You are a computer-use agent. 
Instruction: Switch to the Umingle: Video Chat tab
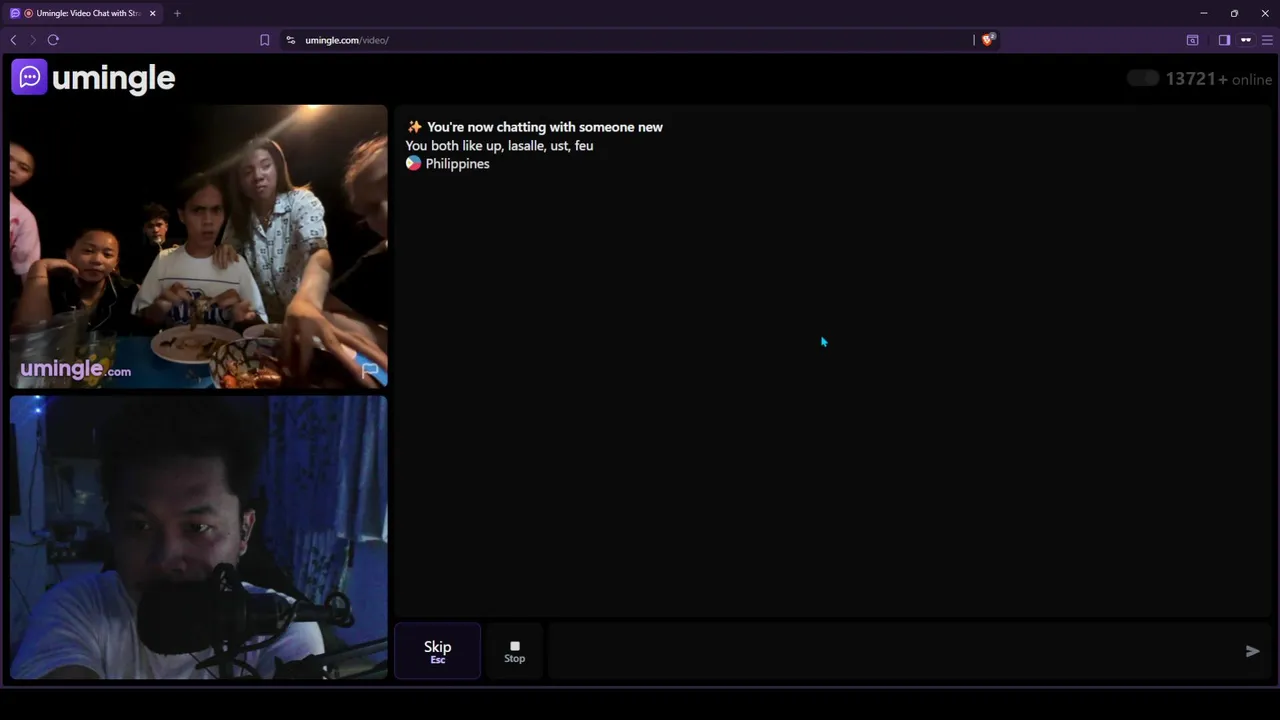point(82,13)
